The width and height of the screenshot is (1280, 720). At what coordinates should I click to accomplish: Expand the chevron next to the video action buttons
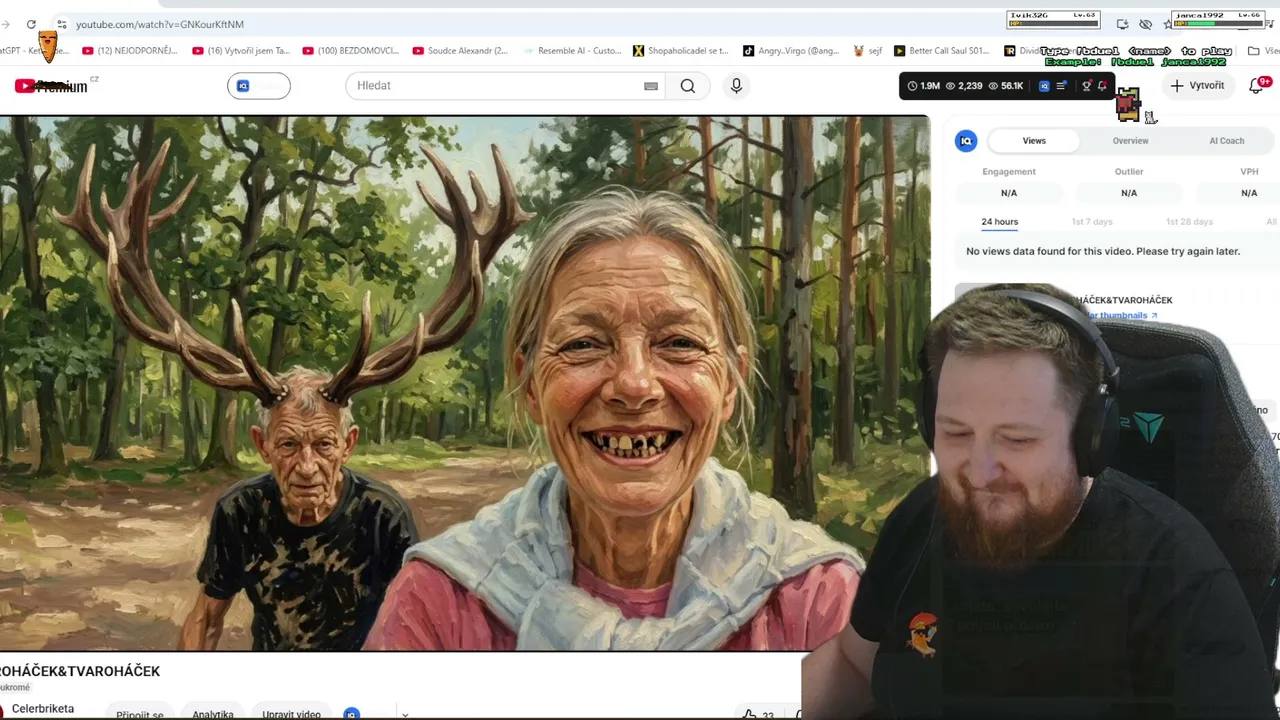[x=405, y=714]
